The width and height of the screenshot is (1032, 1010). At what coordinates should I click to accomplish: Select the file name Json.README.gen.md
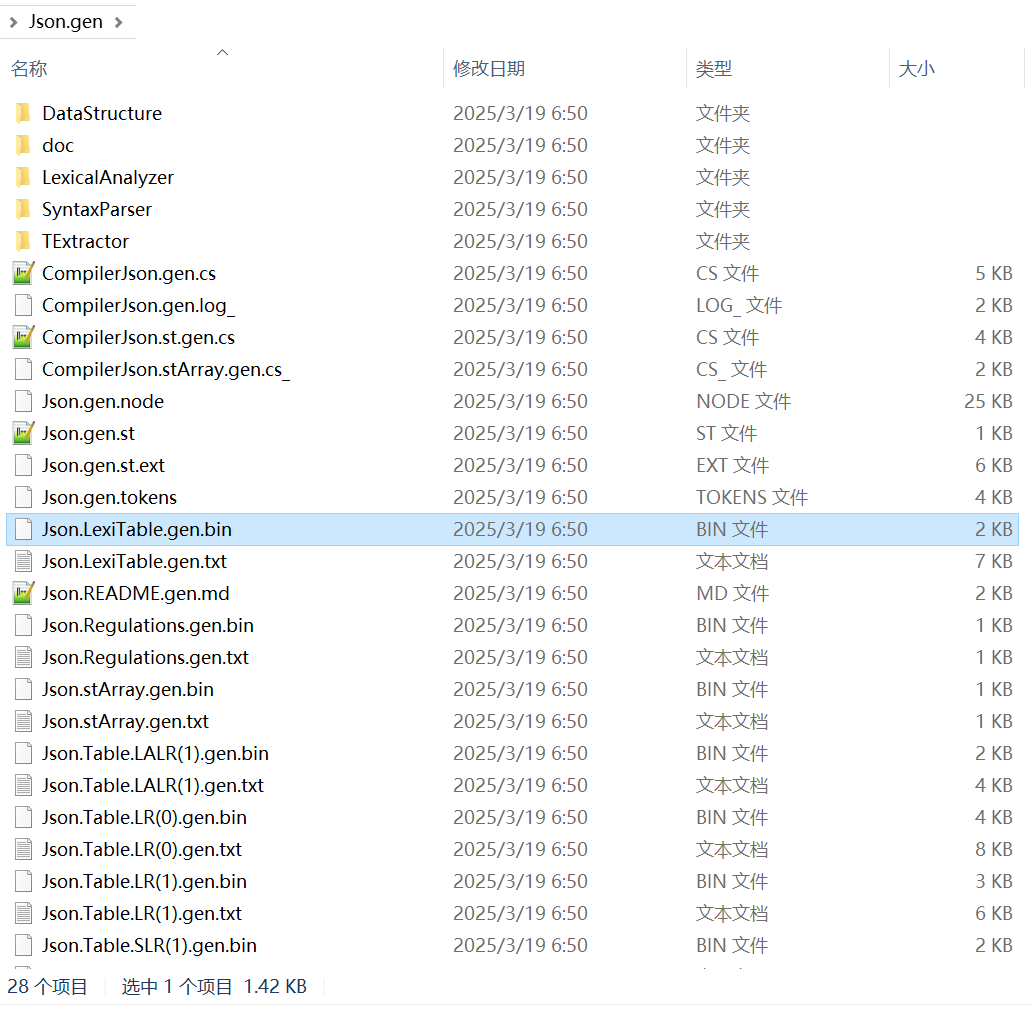pos(136,593)
